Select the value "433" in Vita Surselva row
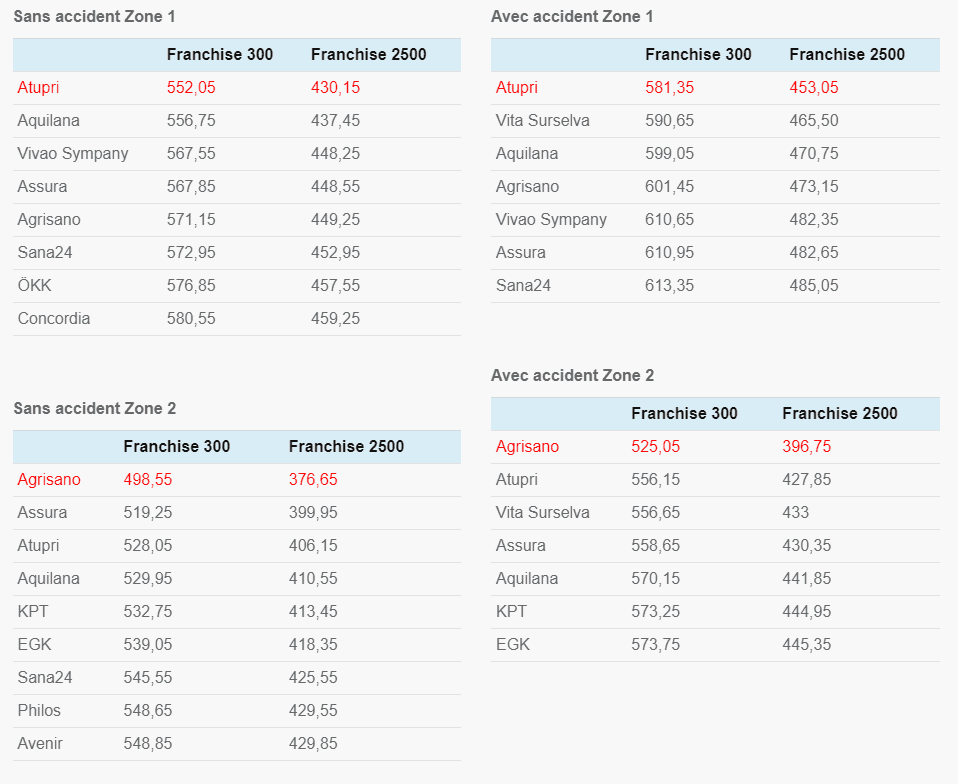 click(795, 513)
